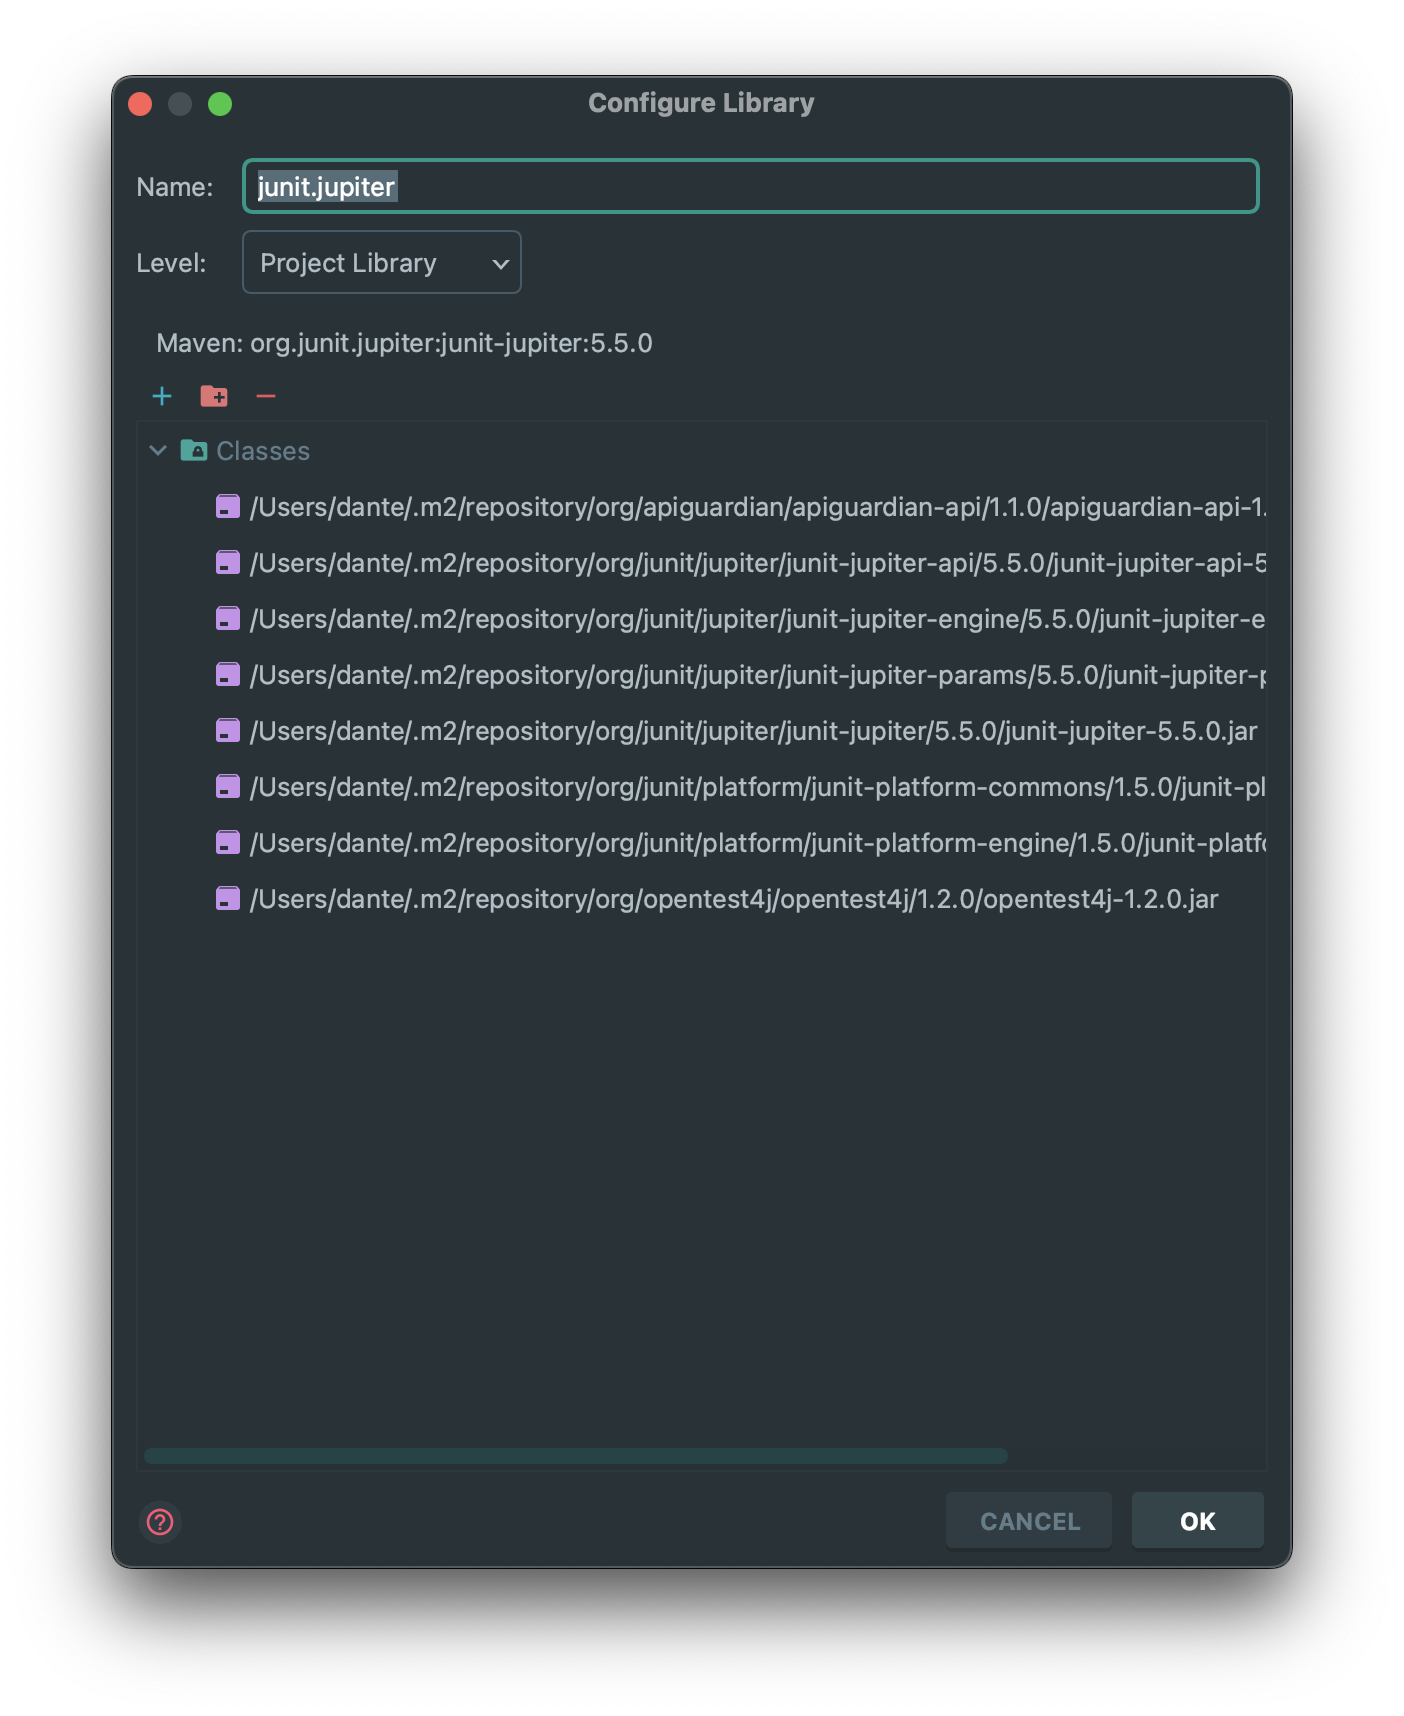This screenshot has height=1716, width=1404.
Task: Select the junit-jupiter-engine jar entry
Action: pos(740,619)
